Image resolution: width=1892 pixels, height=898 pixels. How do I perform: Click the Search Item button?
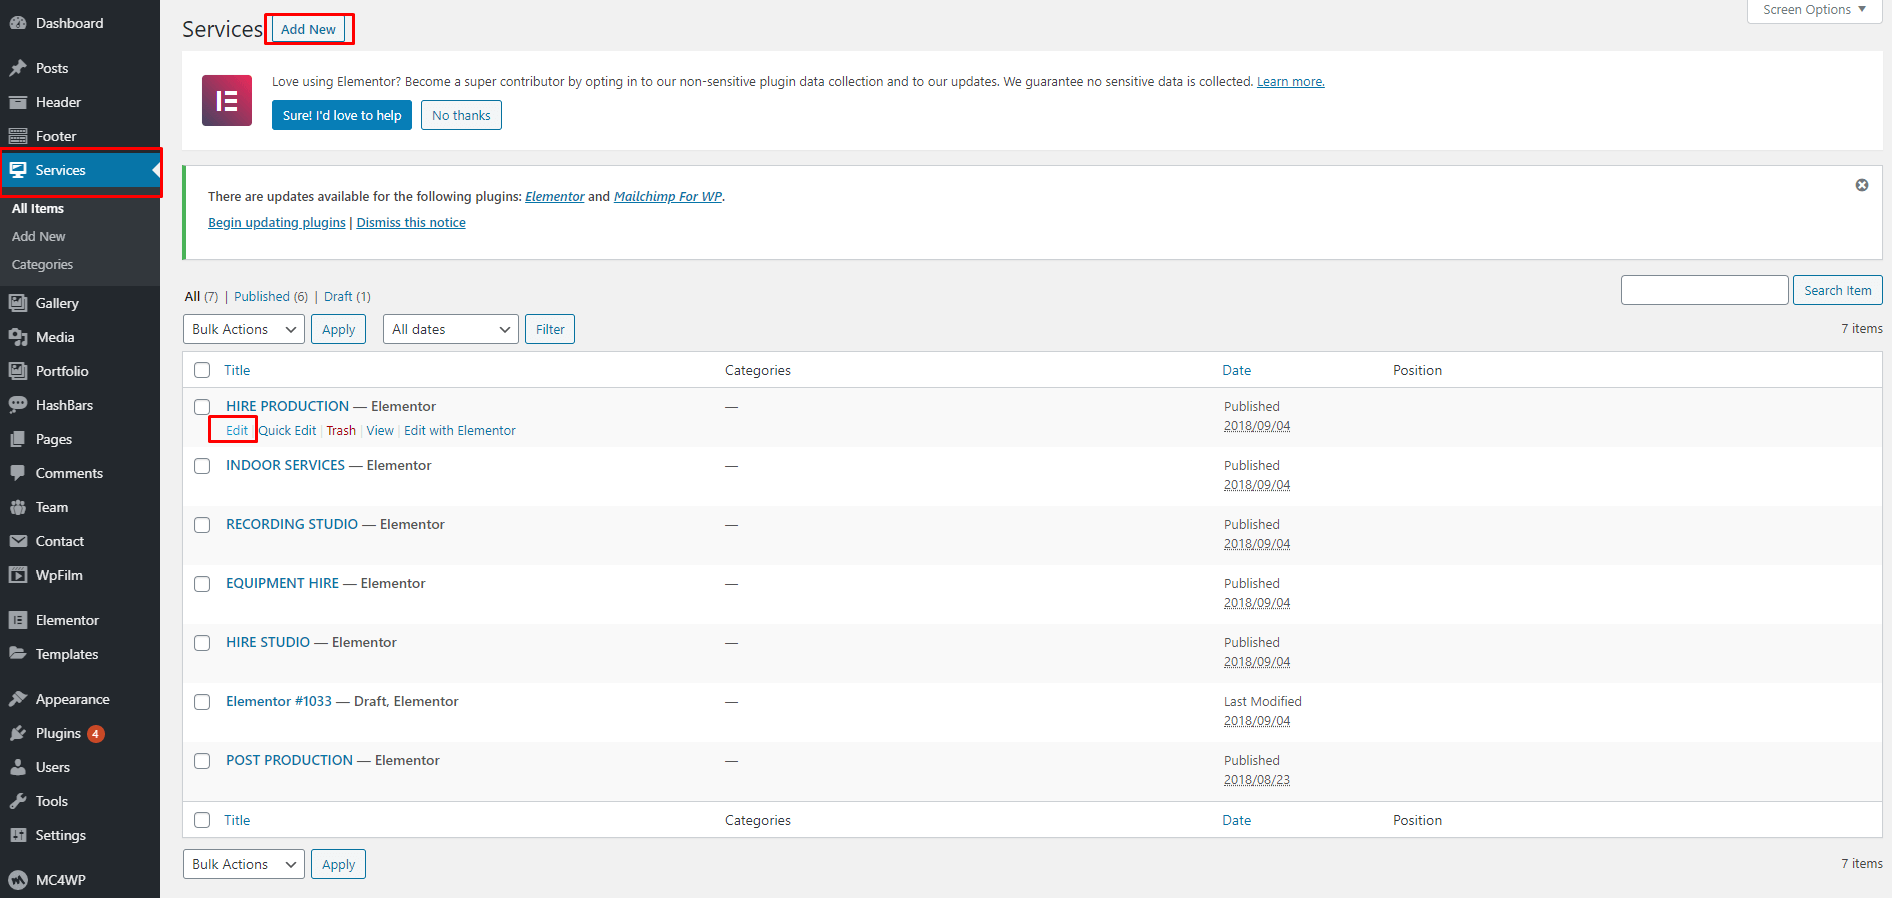click(1838, 290)
